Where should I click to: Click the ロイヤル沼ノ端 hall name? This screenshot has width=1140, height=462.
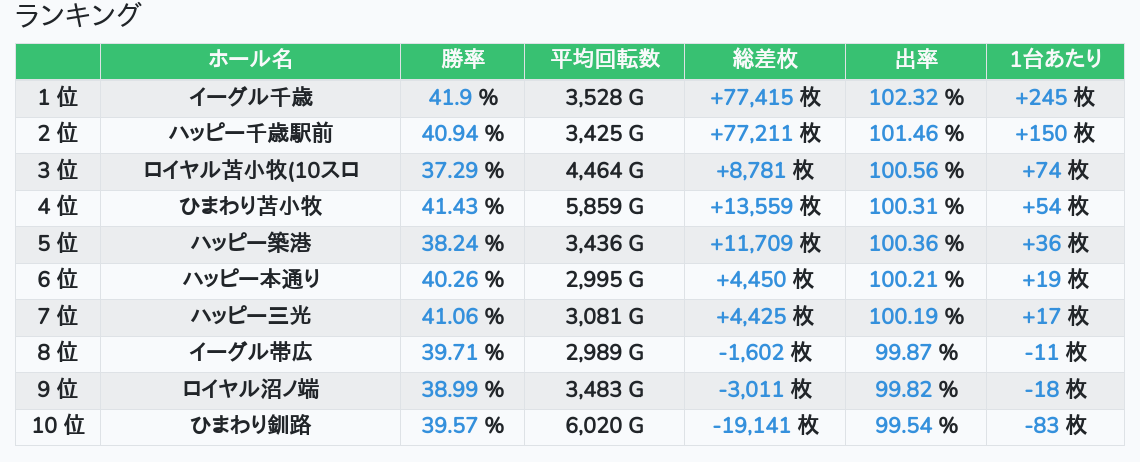click(x=250, y=389)
